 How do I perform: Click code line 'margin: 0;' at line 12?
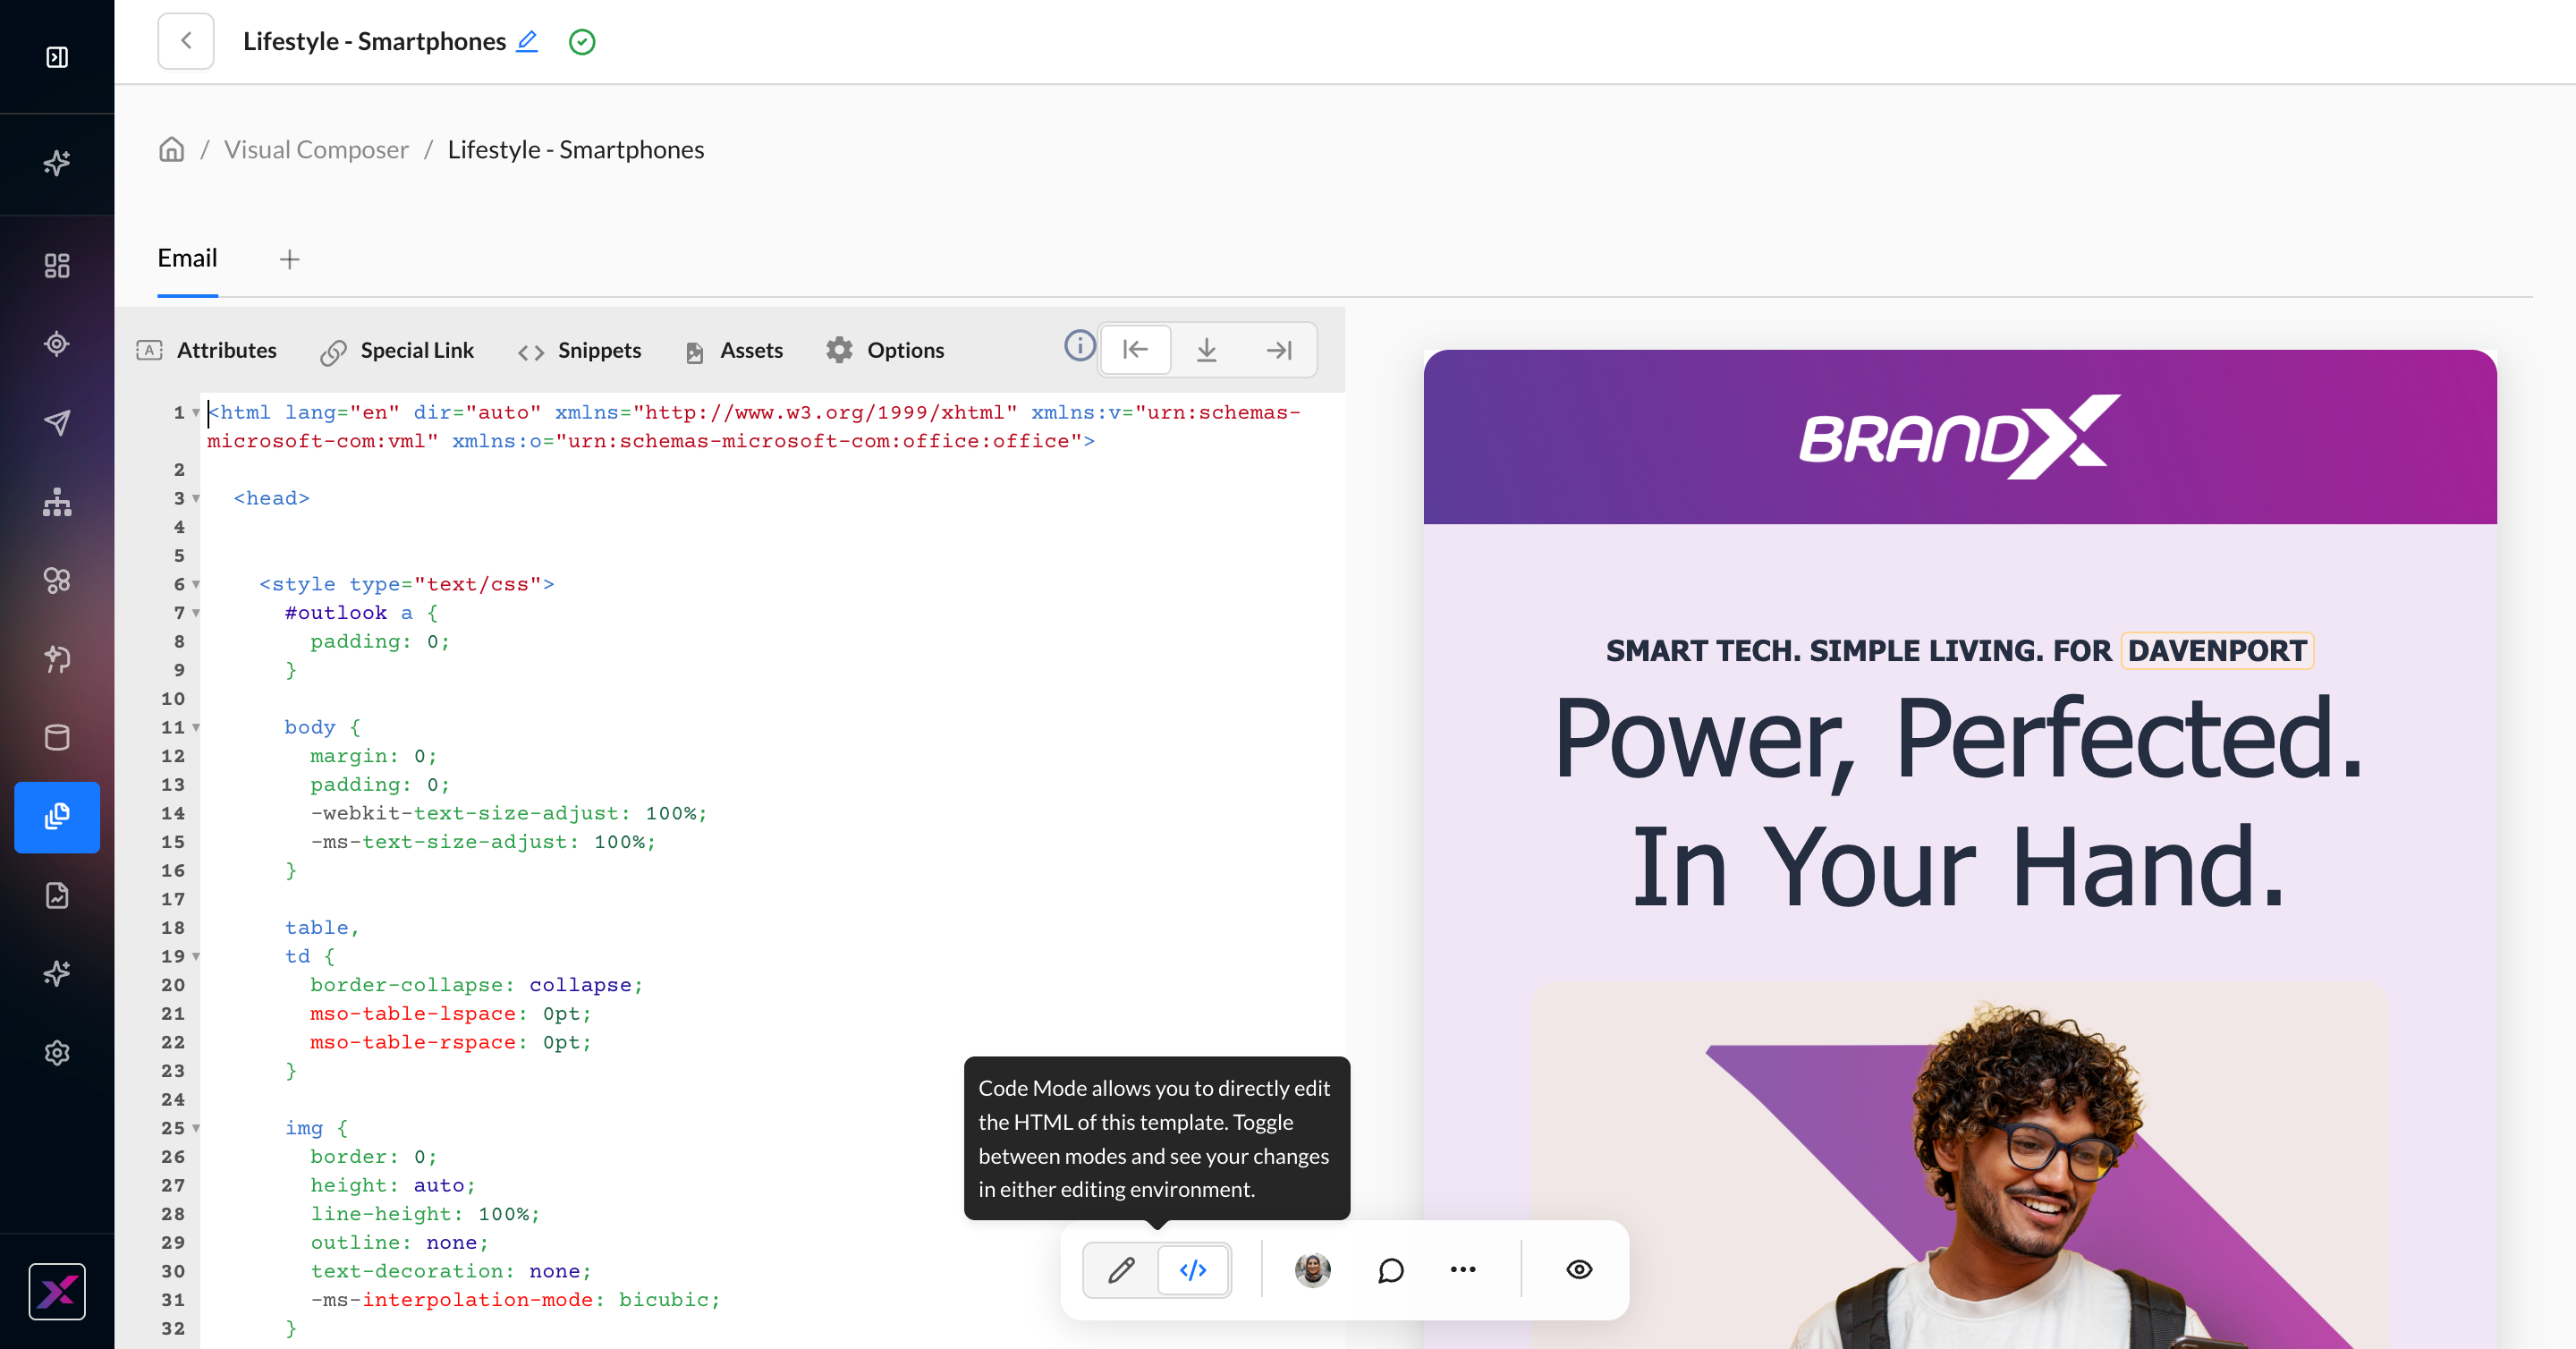coord(373,756)
